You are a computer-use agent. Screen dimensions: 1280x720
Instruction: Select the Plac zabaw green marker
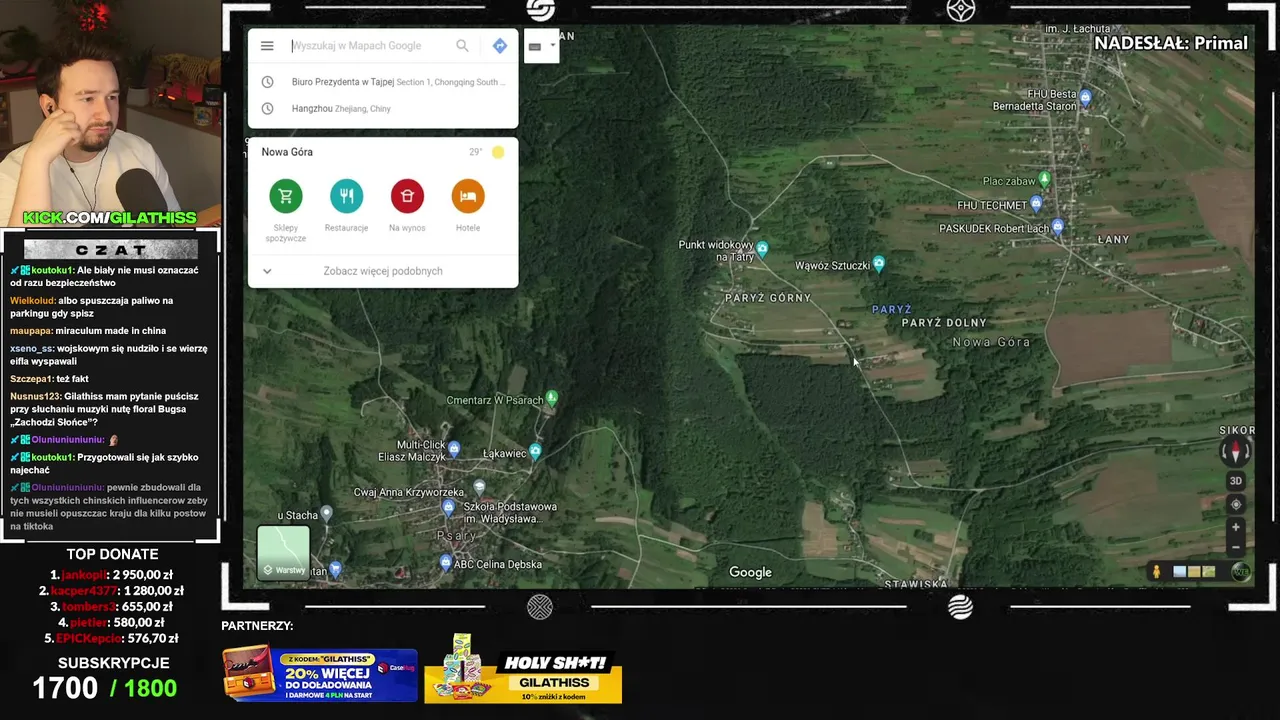1045,179
